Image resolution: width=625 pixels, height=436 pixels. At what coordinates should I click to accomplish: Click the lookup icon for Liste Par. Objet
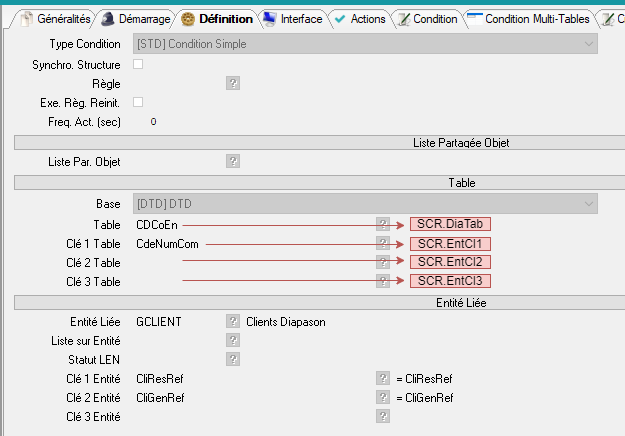click(233, 161)
